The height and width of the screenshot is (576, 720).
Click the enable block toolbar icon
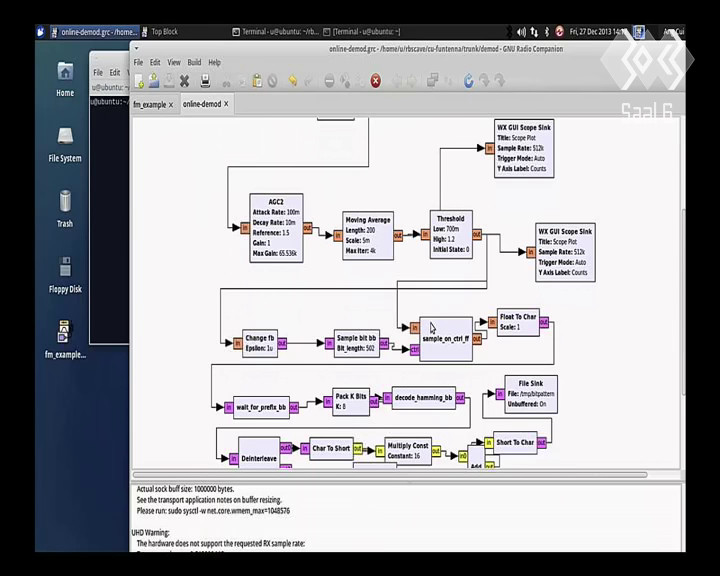tap(432, 81)
